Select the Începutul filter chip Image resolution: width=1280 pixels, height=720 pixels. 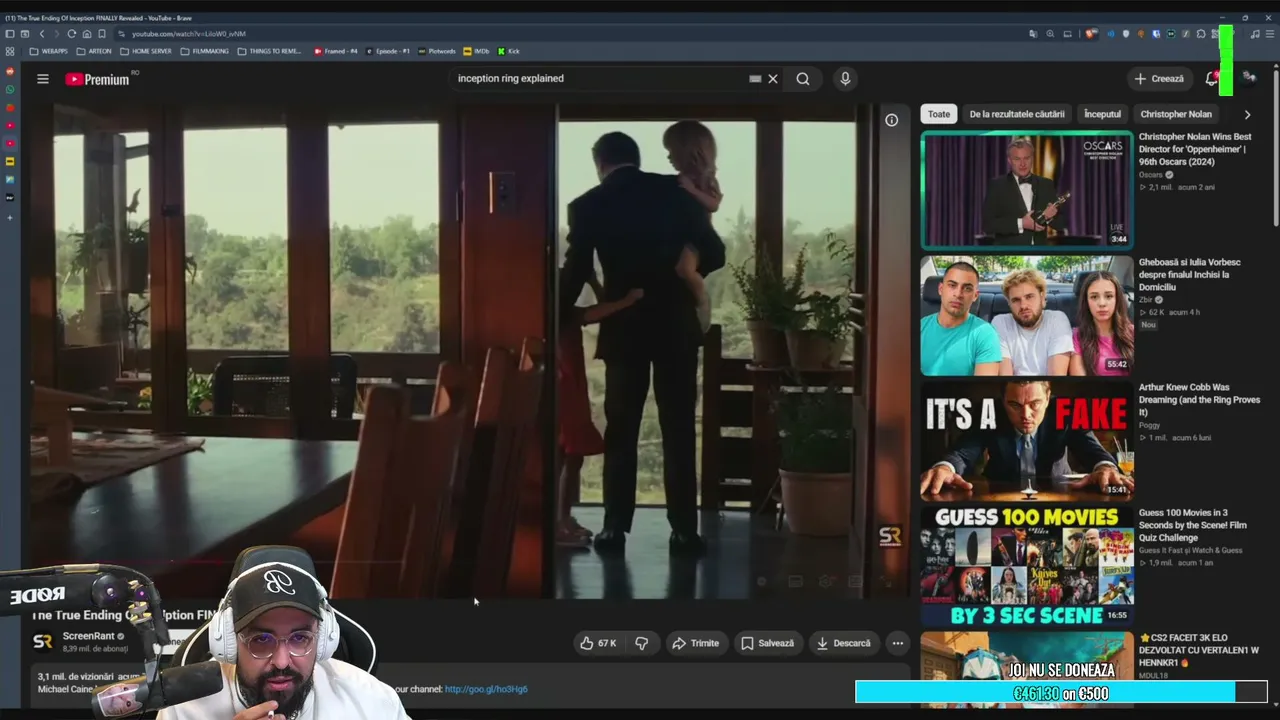pos(1103,114)
